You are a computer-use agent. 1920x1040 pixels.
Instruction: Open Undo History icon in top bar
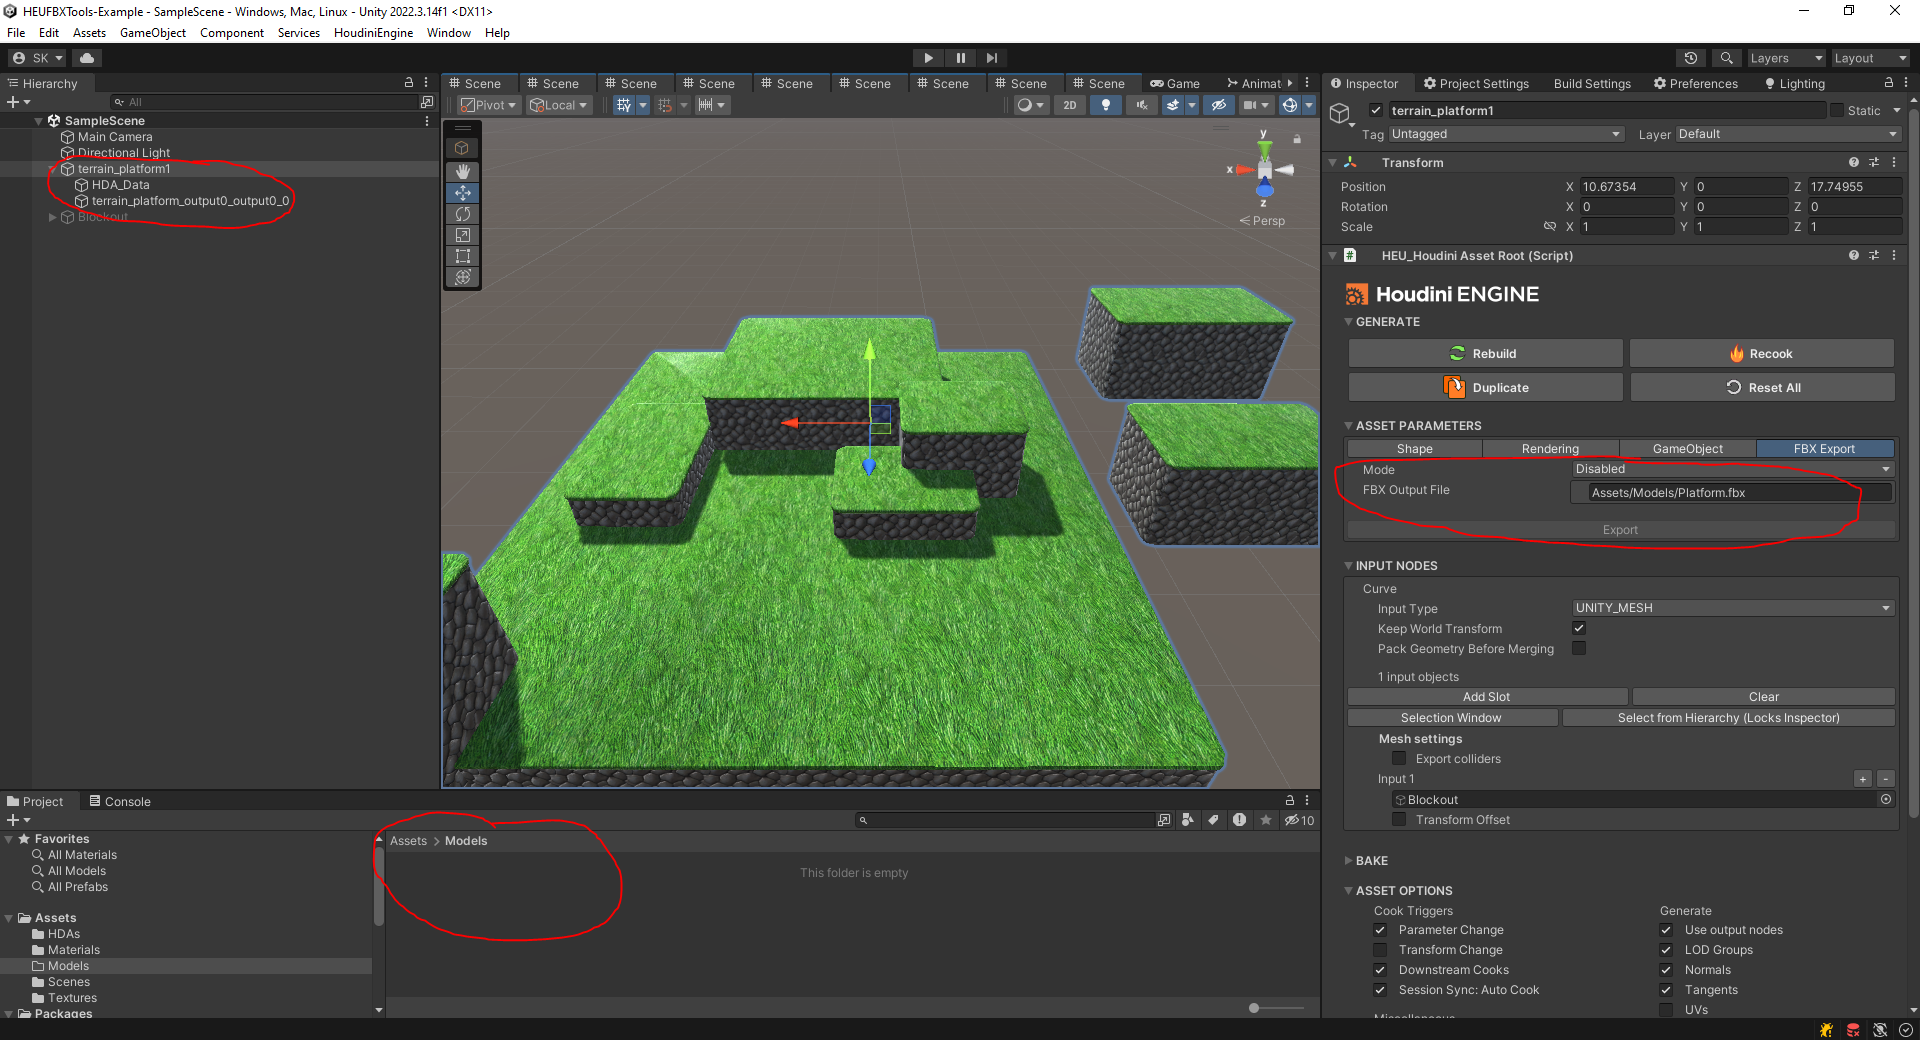1691,58
